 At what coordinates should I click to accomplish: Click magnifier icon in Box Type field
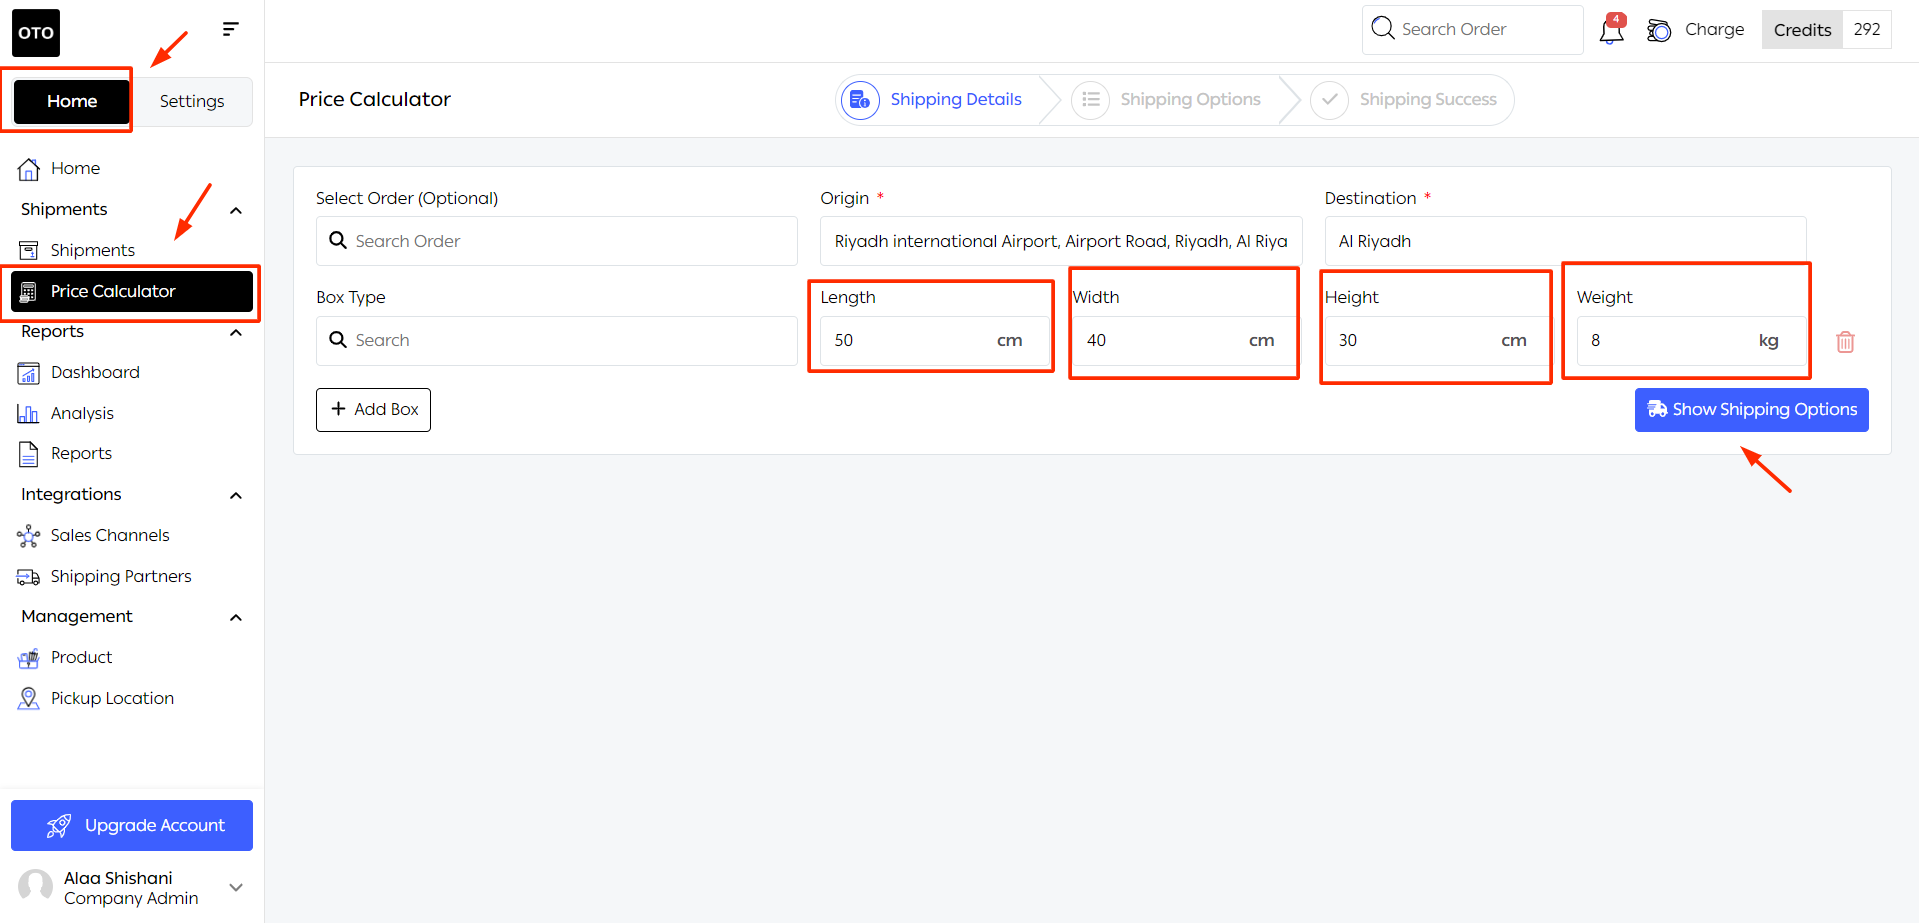338,340
